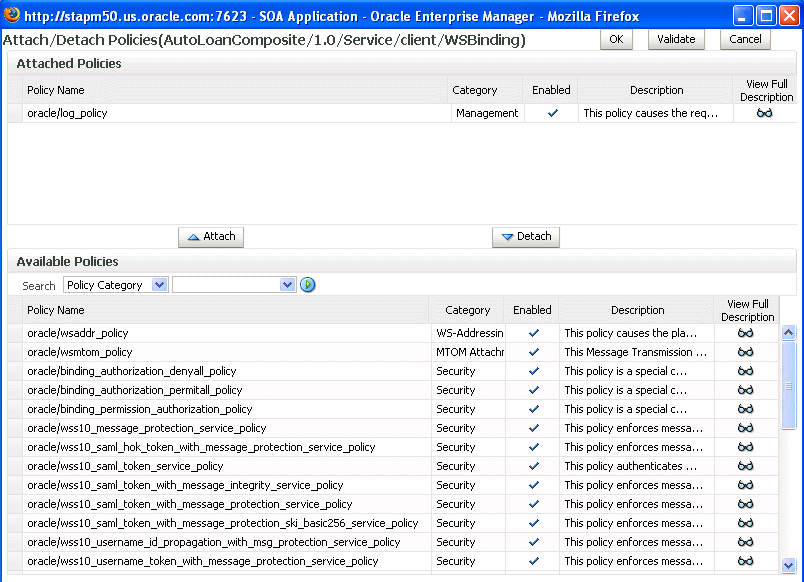The image size is (804, 582).
Task: Detach the selected policy
Action: 526,237
